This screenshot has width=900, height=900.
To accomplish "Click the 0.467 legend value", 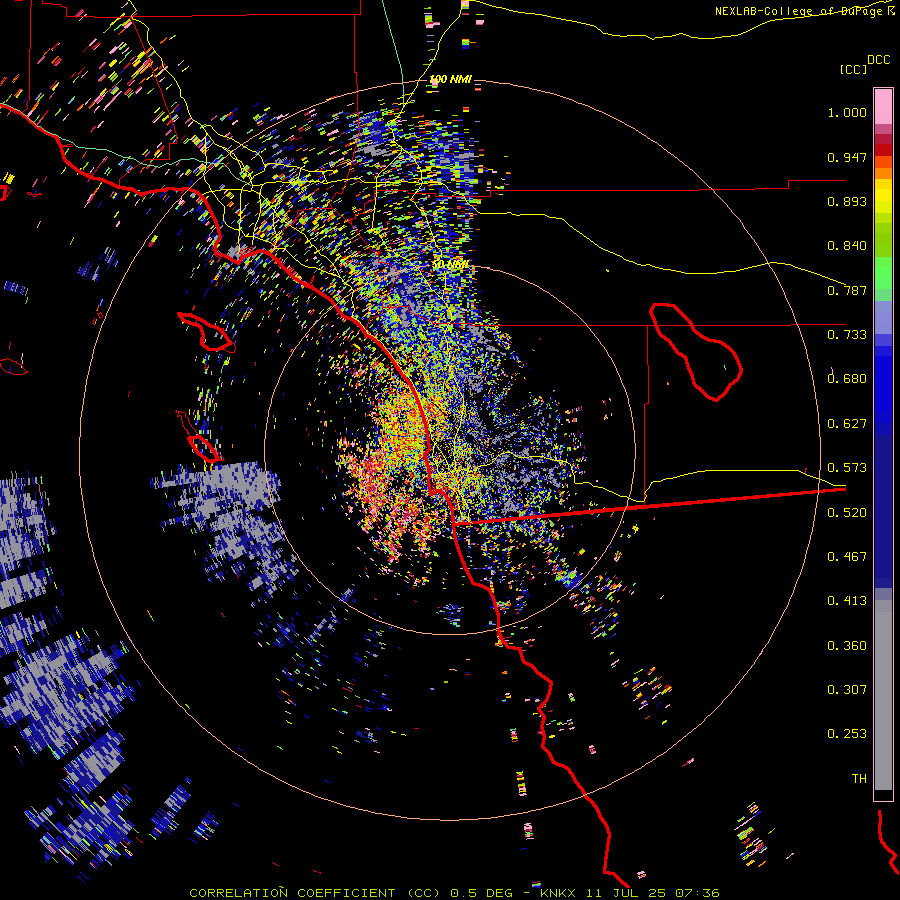I will (847, 557).
